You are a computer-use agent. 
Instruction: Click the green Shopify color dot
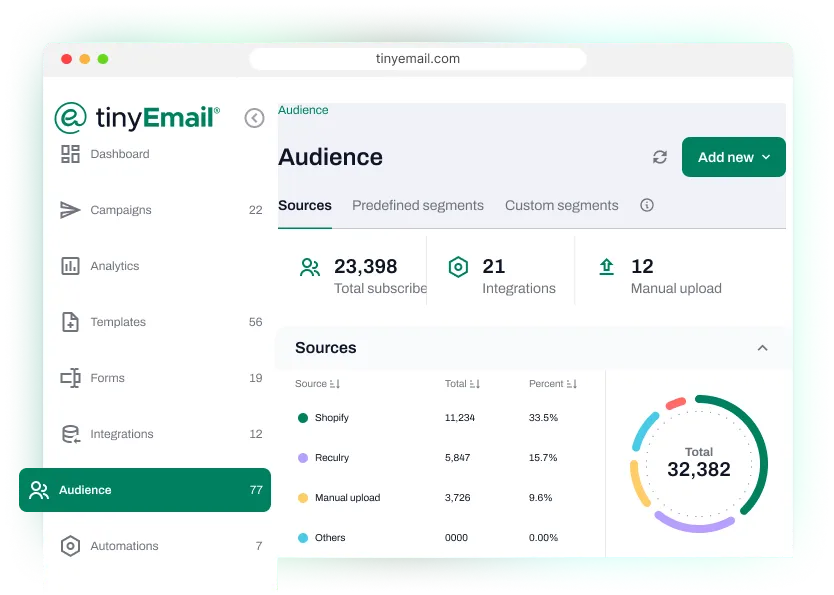point(303,418)
